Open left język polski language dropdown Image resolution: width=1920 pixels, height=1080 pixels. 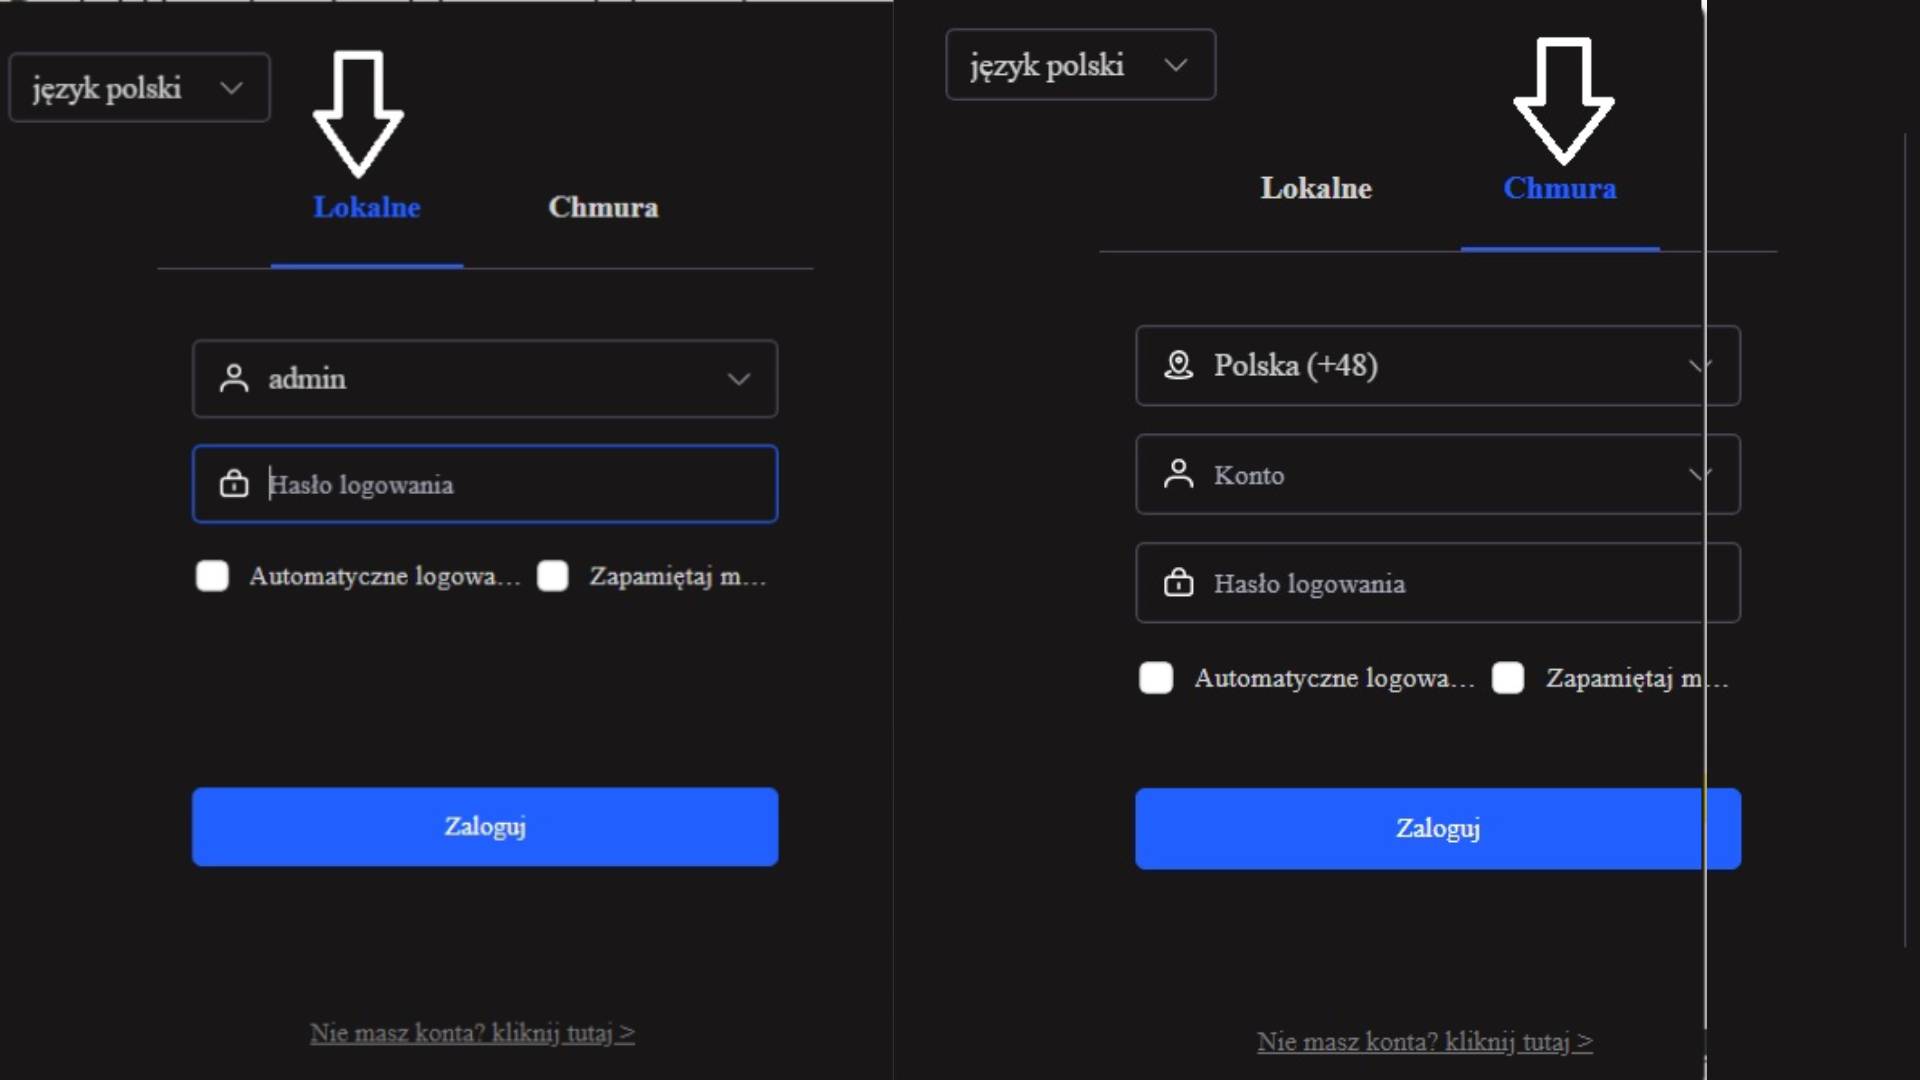(140, 88)
